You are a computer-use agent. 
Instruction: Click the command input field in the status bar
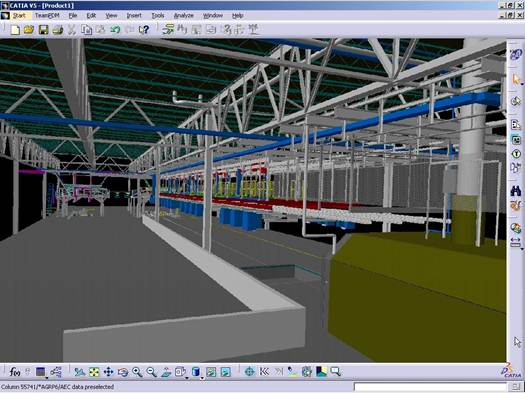point(431,387)
